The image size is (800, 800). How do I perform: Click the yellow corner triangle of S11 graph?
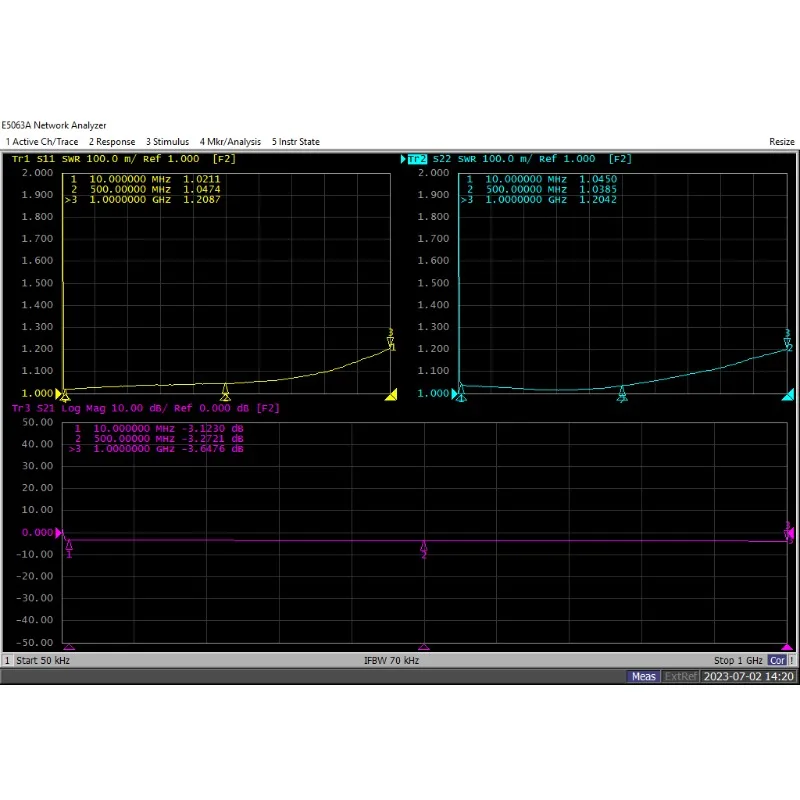(392, 395)
